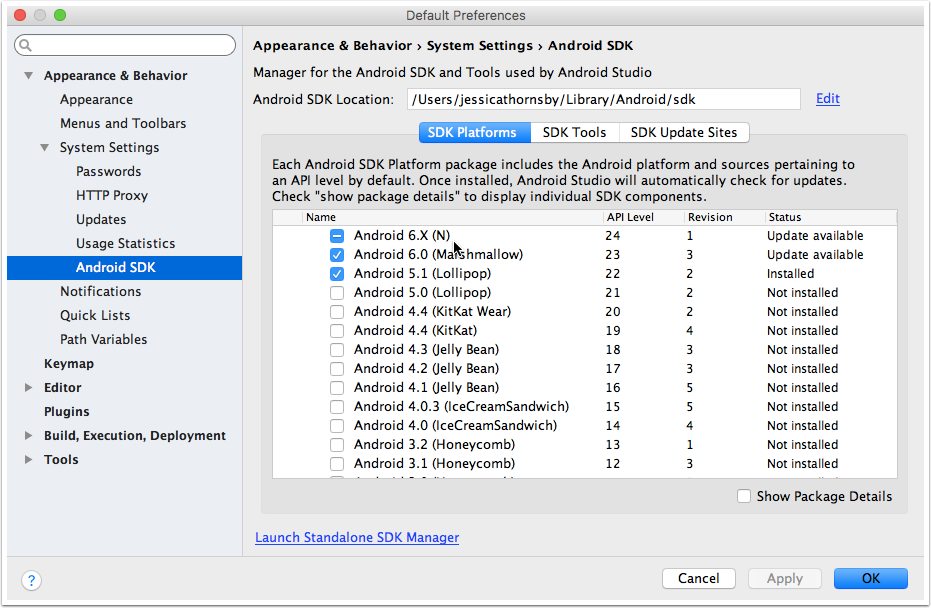Toggle the Android 6.X (N) checkbox
Screen dimensions: 931x608
[x=337, y=236]
